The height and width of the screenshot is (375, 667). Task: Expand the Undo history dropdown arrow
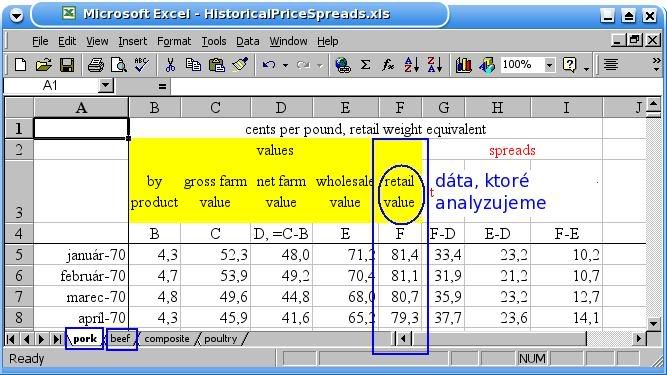285,65
